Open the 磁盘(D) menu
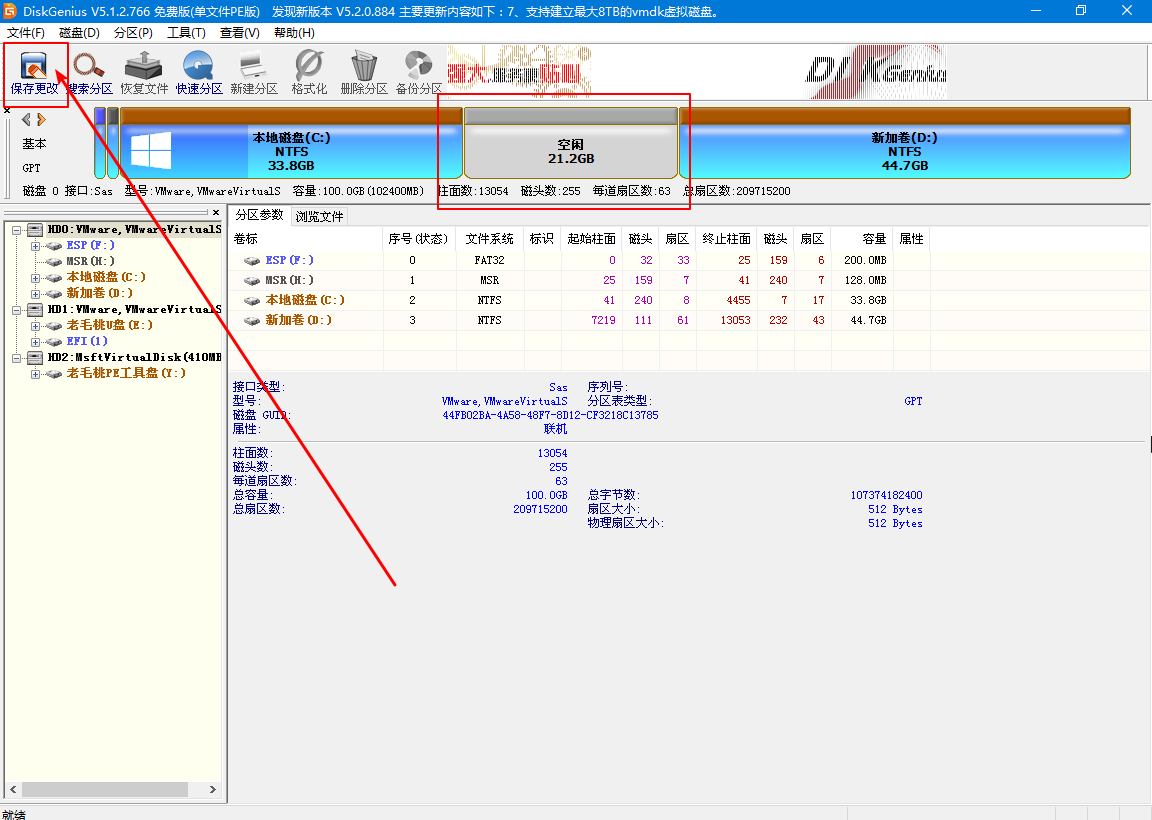This screenshot has width=1152, height=820. (x=79, y=33)
